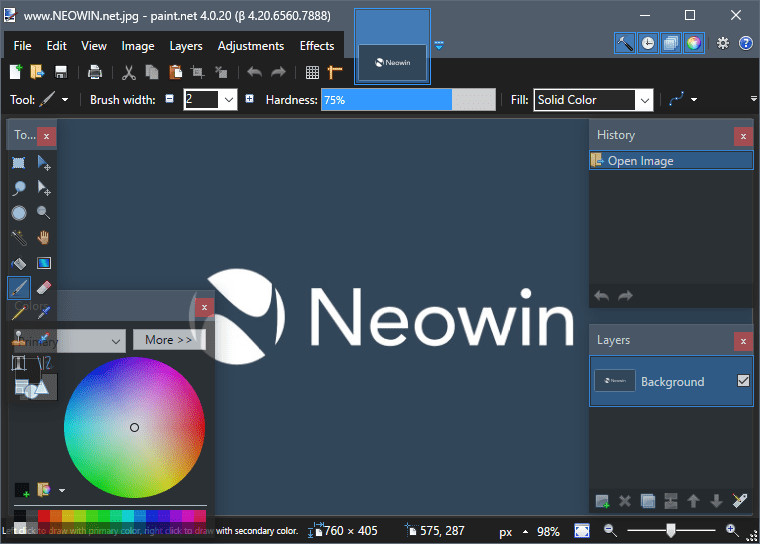This screenshot has height=544, width=760.
Task: Select the Pan hand tool
Action: [x=44, y=238]
